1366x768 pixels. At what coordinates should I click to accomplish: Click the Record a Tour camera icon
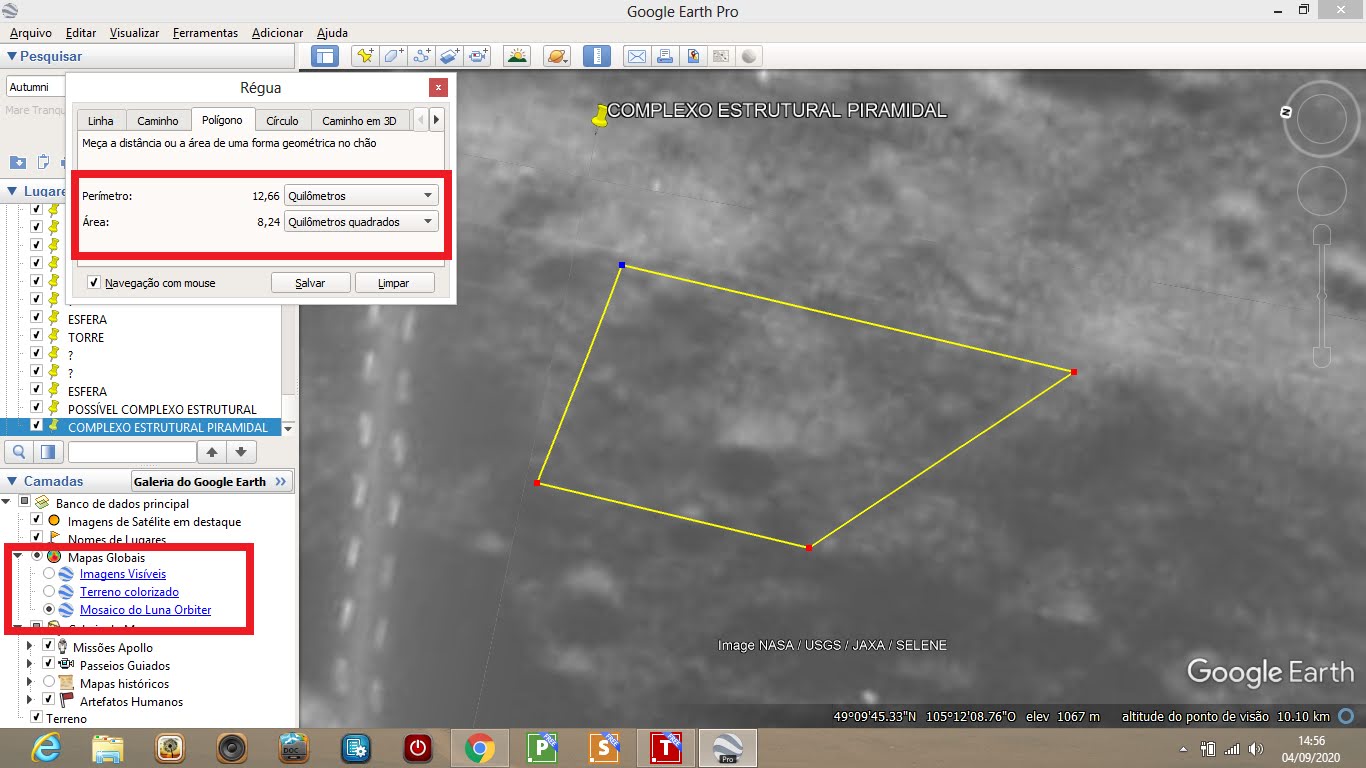click(x=478, y=56)
